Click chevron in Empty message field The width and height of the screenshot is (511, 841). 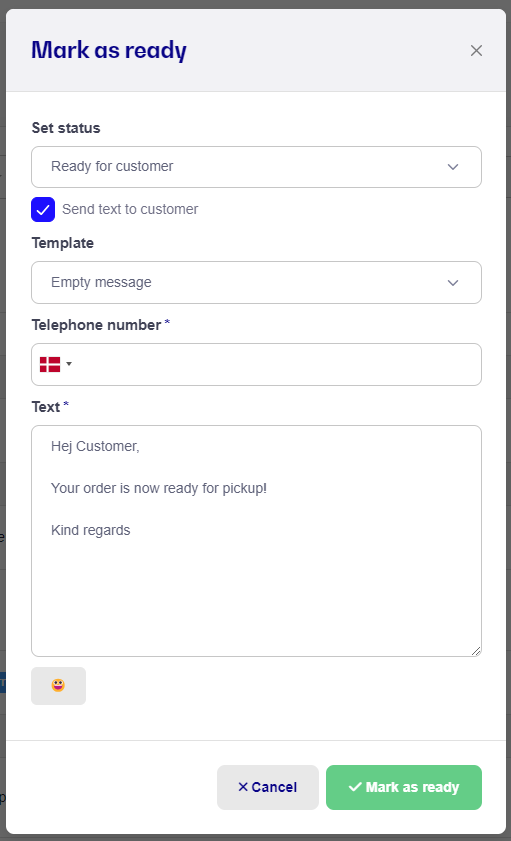(453, 283)
